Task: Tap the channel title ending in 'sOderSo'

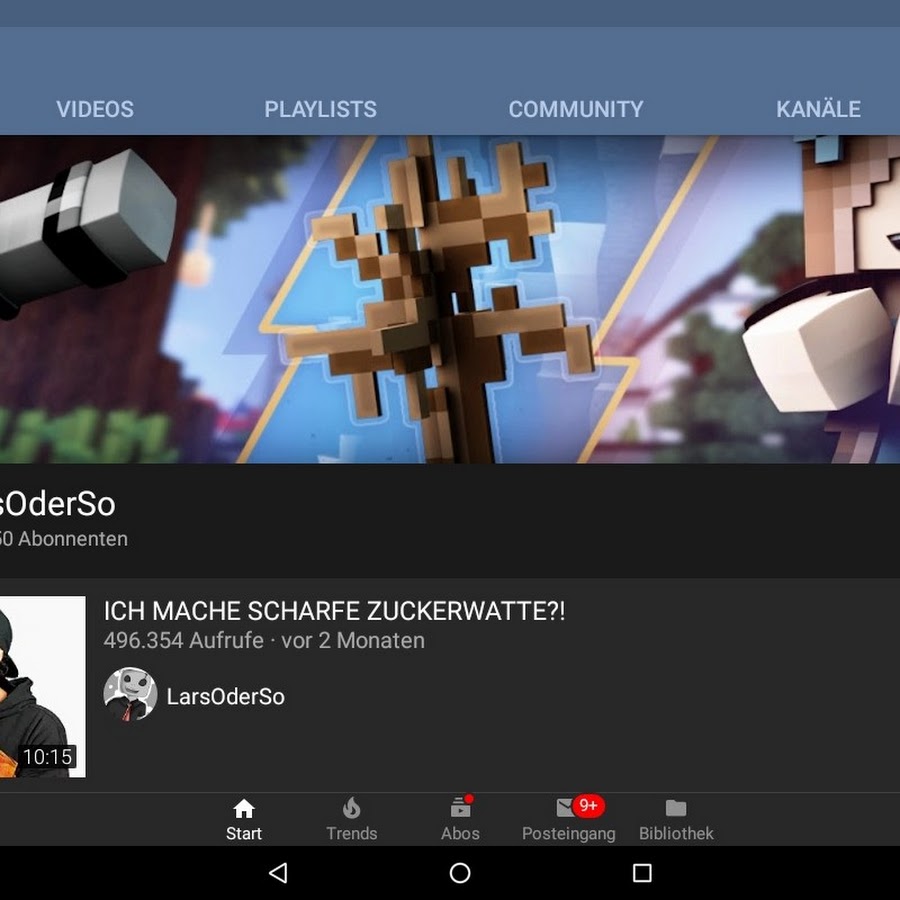Action: point(57,504)
